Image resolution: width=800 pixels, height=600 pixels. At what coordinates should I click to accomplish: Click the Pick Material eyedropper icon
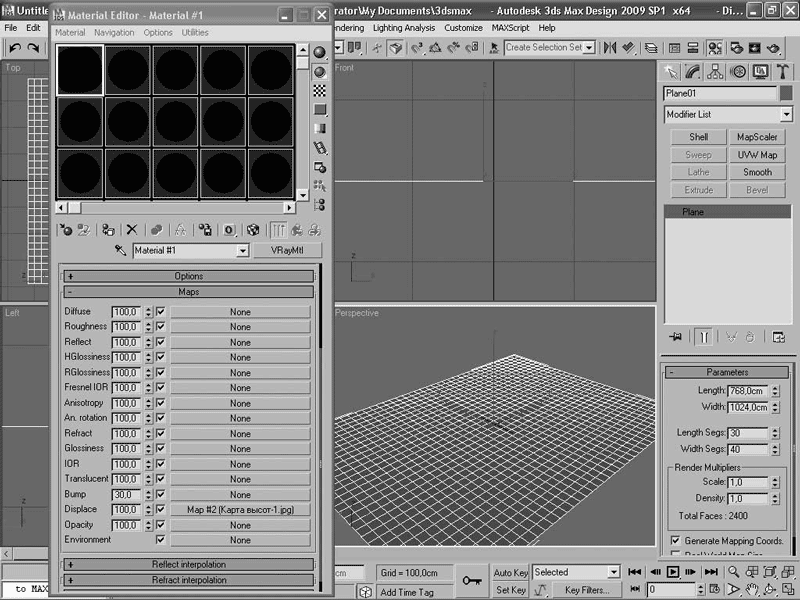[x=119, y=251]
